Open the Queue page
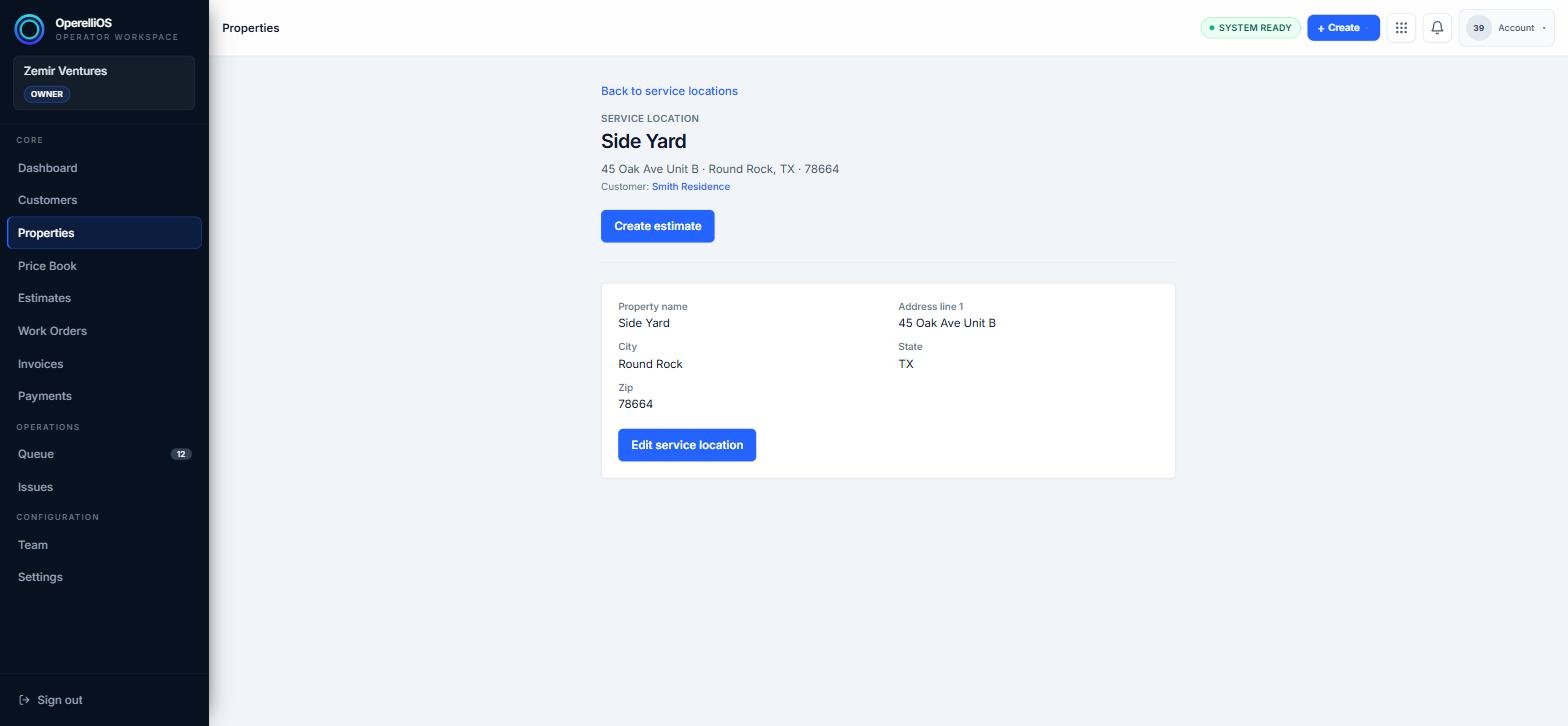1568x726 pixels. 104,454
